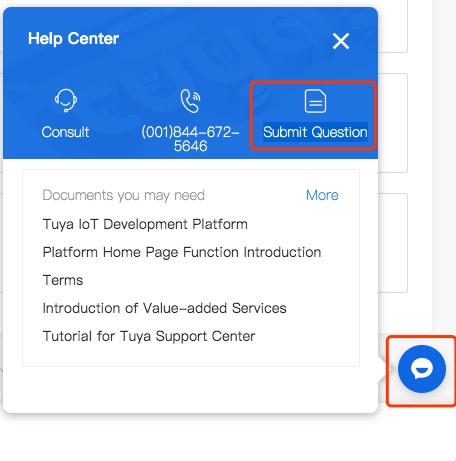The image size is (456, 461).
Task: Close the Help Center popup with X
Action: click(341, 41)
